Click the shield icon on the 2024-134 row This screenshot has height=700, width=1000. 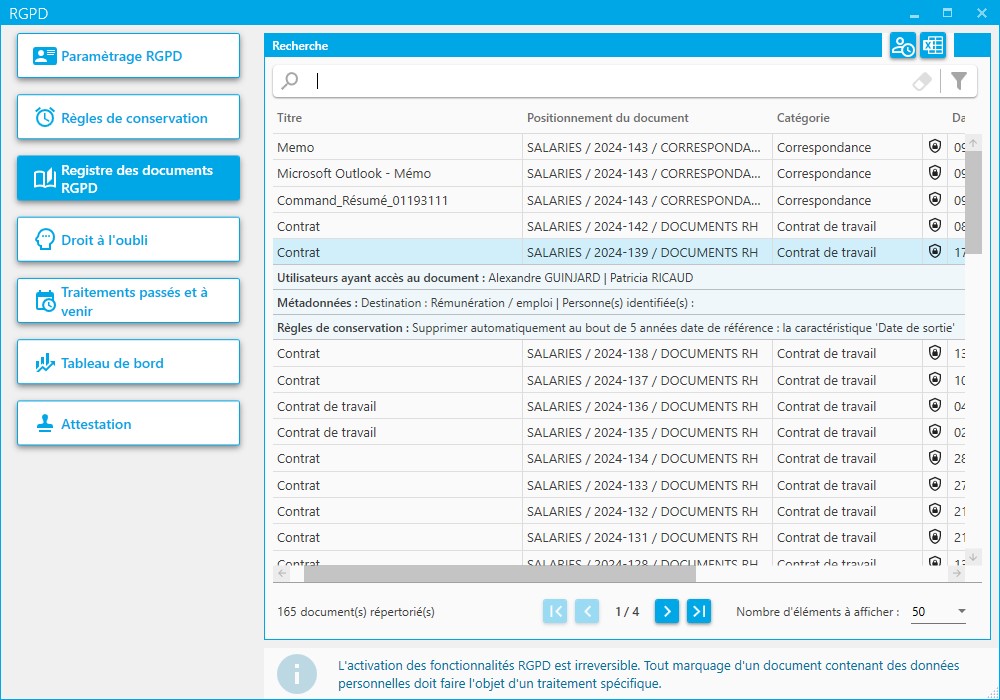click(x=935, y=458)
